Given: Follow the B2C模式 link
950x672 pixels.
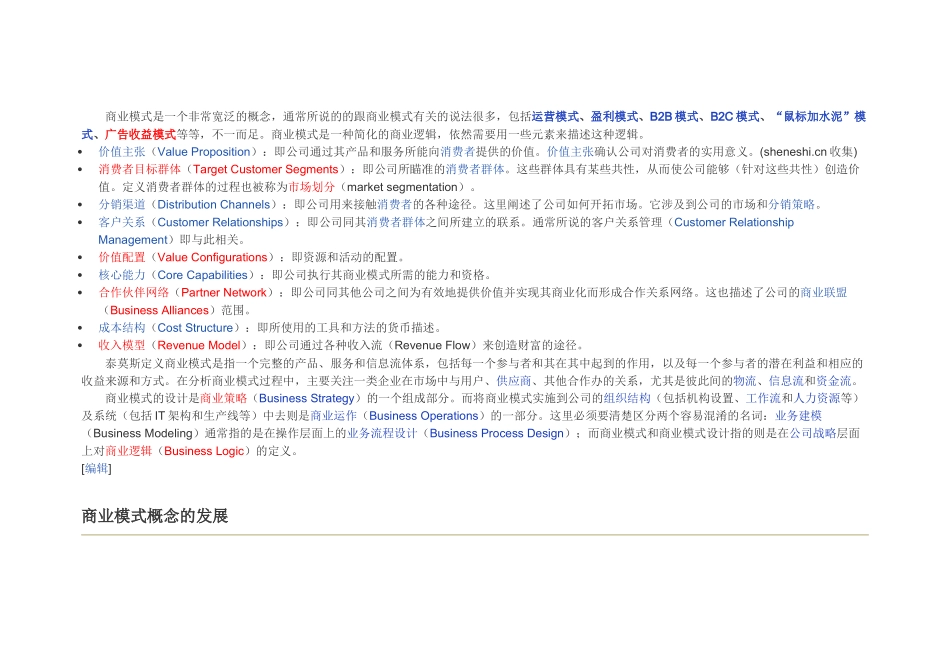Looking at the screenshot, I should pos(735,116).
